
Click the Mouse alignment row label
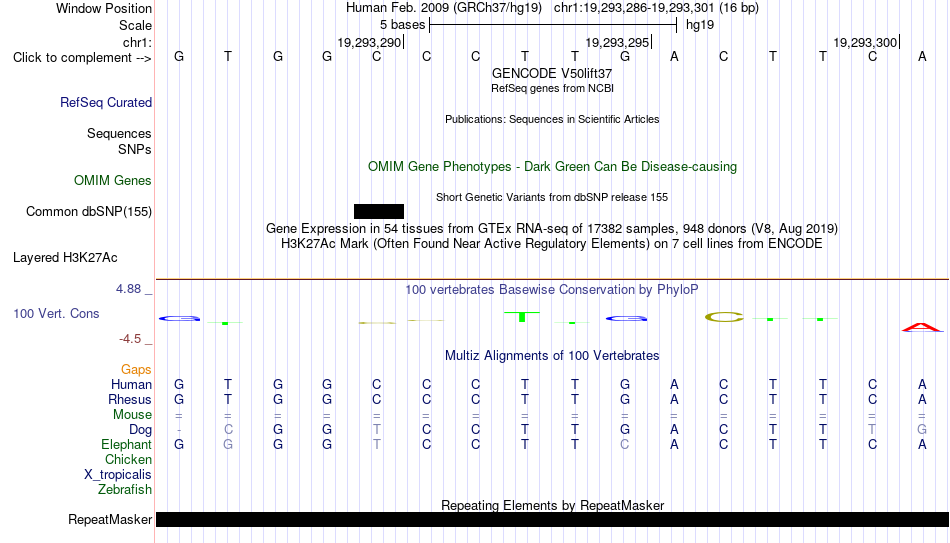point(133,415)
